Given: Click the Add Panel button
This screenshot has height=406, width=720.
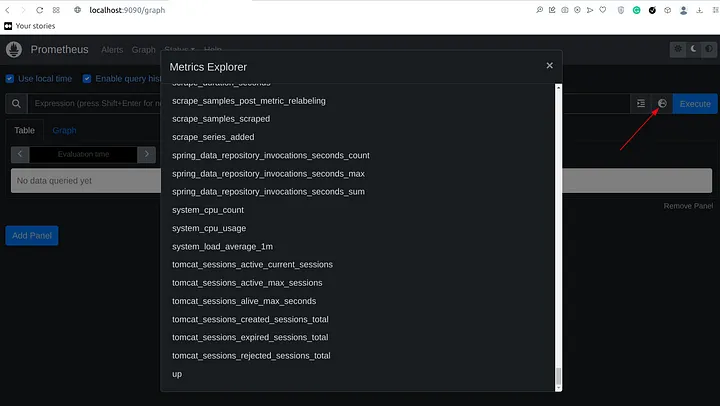Looking at the screenshot, I should tap(32, 236).
